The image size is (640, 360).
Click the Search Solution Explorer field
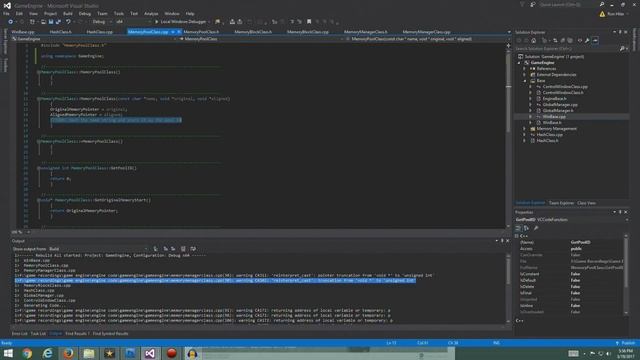point(567,49)
